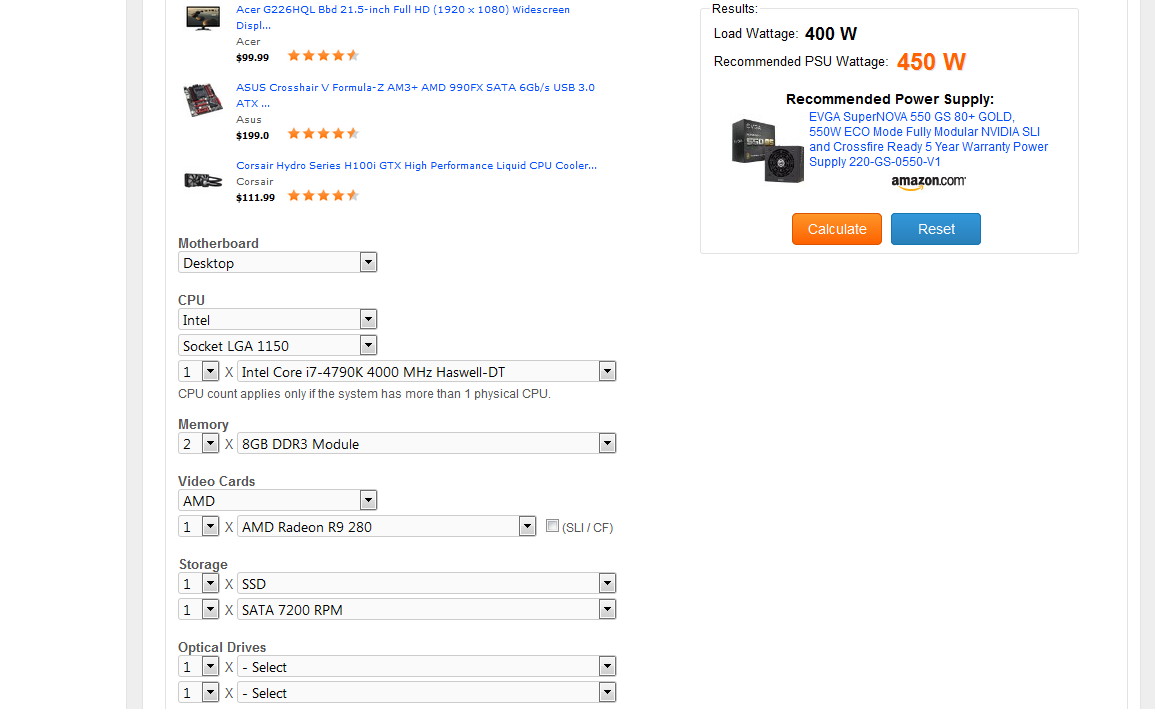1155x709 pixels.
Task: Enable the SLI / CF checkbox
Action: point(552,526)
